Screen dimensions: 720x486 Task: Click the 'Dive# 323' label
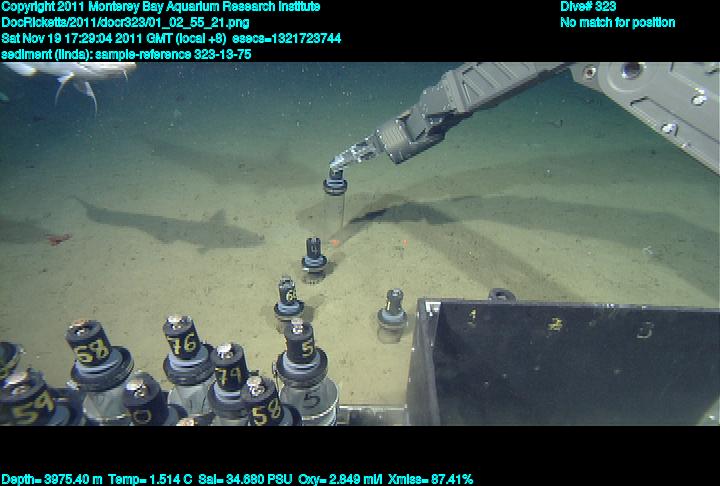click(x=586, y=7)
